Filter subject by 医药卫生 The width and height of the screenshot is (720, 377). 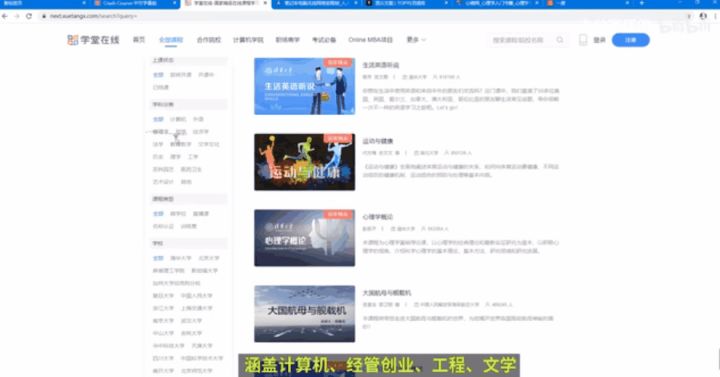[x=191, y=169]
